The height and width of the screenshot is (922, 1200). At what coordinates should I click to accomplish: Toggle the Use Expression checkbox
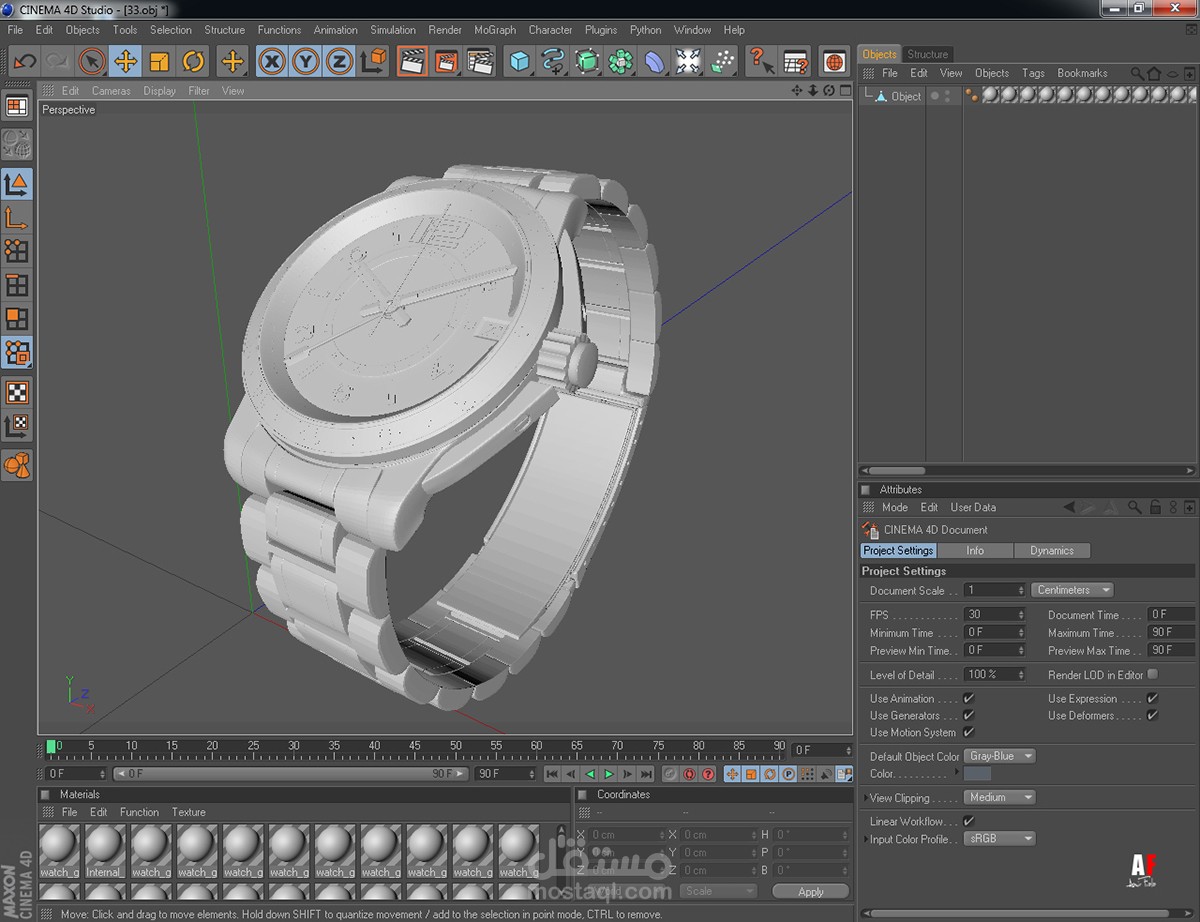tap(1152, 698)
